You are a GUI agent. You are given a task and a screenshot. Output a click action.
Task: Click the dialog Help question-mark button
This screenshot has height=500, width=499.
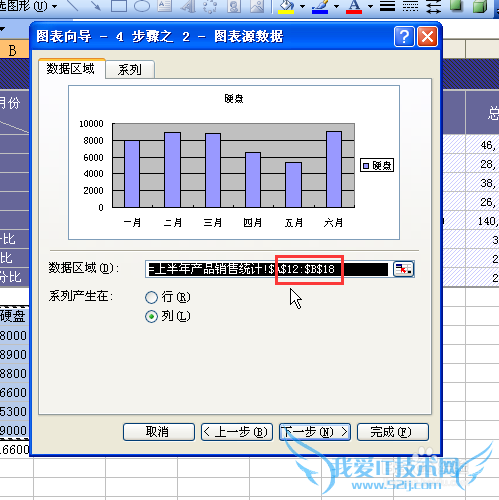404,37
